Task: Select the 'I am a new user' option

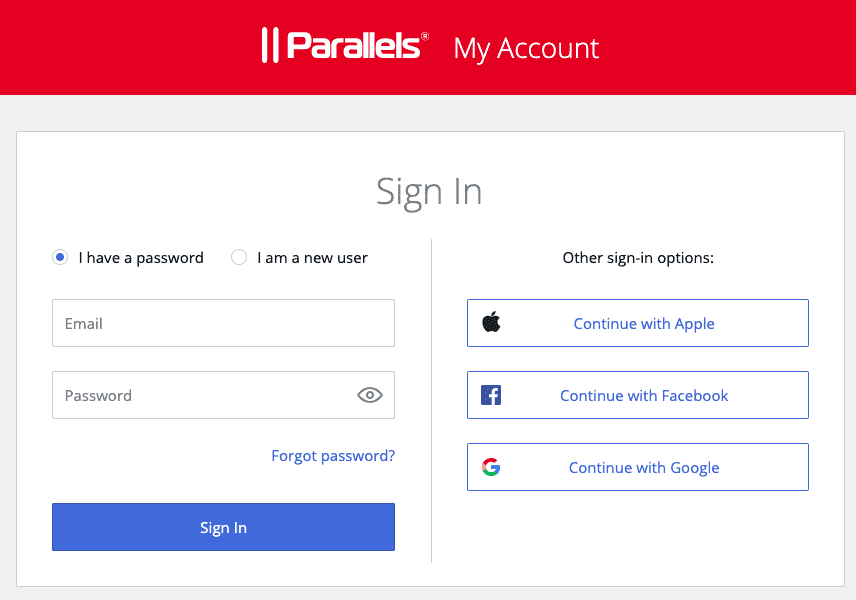Action: [x=239, y=257]
